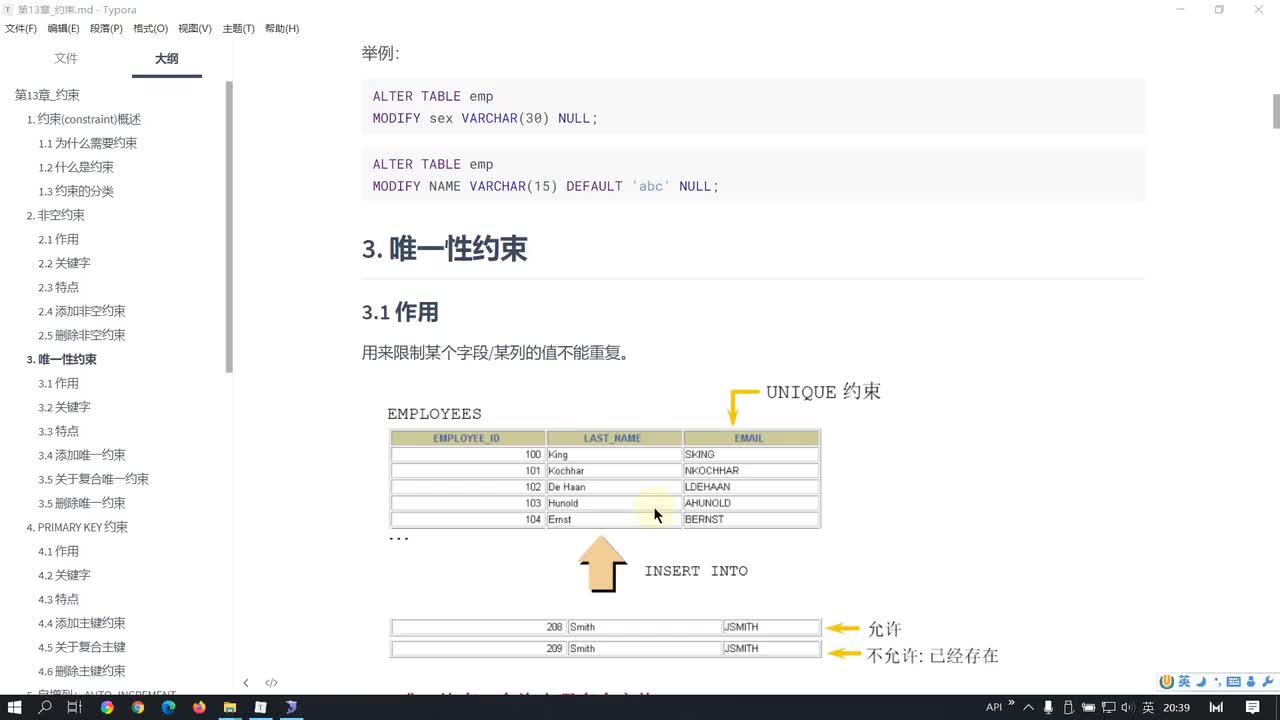The image size is (1280, 720).
Task: Open IME settings wrench icon
Action: tap(1266, 682)
